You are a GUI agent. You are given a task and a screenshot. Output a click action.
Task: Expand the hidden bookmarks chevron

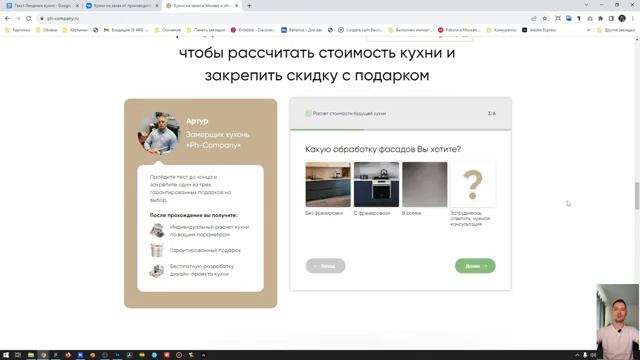[x=588, y=30]
